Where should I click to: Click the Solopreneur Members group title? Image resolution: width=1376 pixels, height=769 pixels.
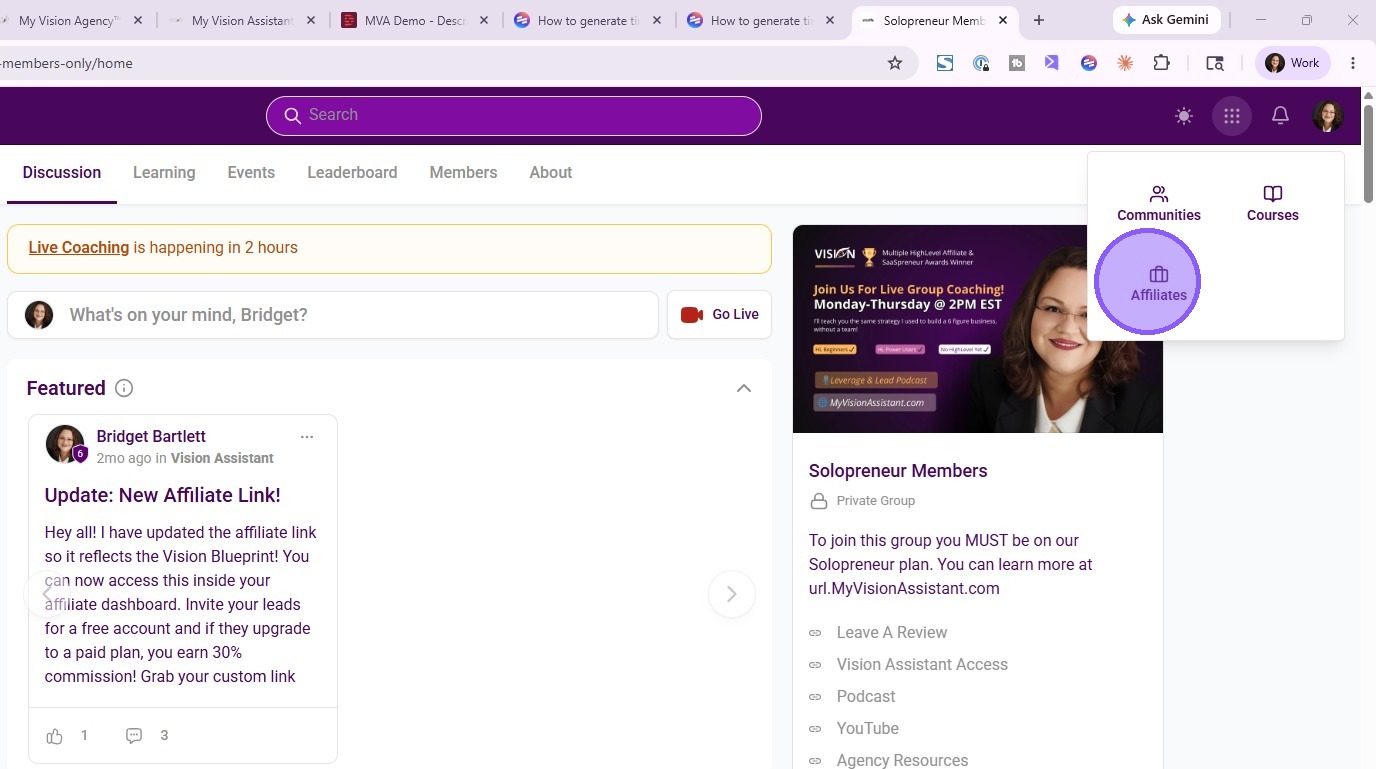[898, 471]
